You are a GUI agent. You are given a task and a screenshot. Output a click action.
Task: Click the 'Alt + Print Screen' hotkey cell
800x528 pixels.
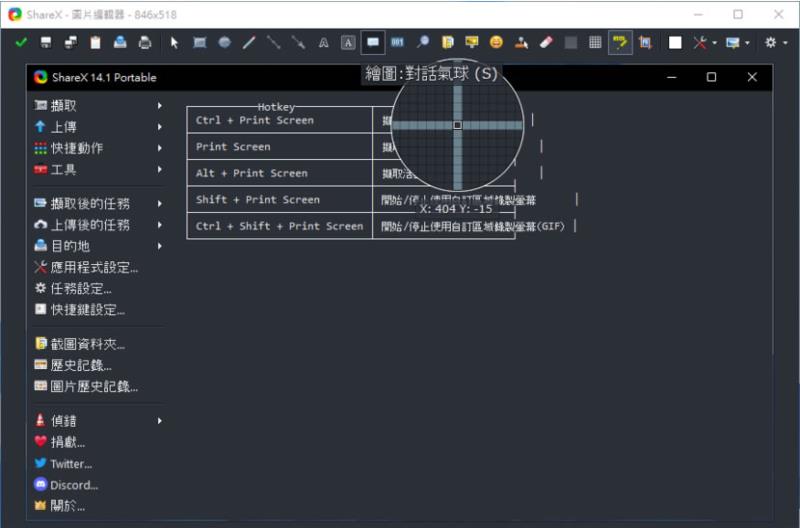[280, 173]
